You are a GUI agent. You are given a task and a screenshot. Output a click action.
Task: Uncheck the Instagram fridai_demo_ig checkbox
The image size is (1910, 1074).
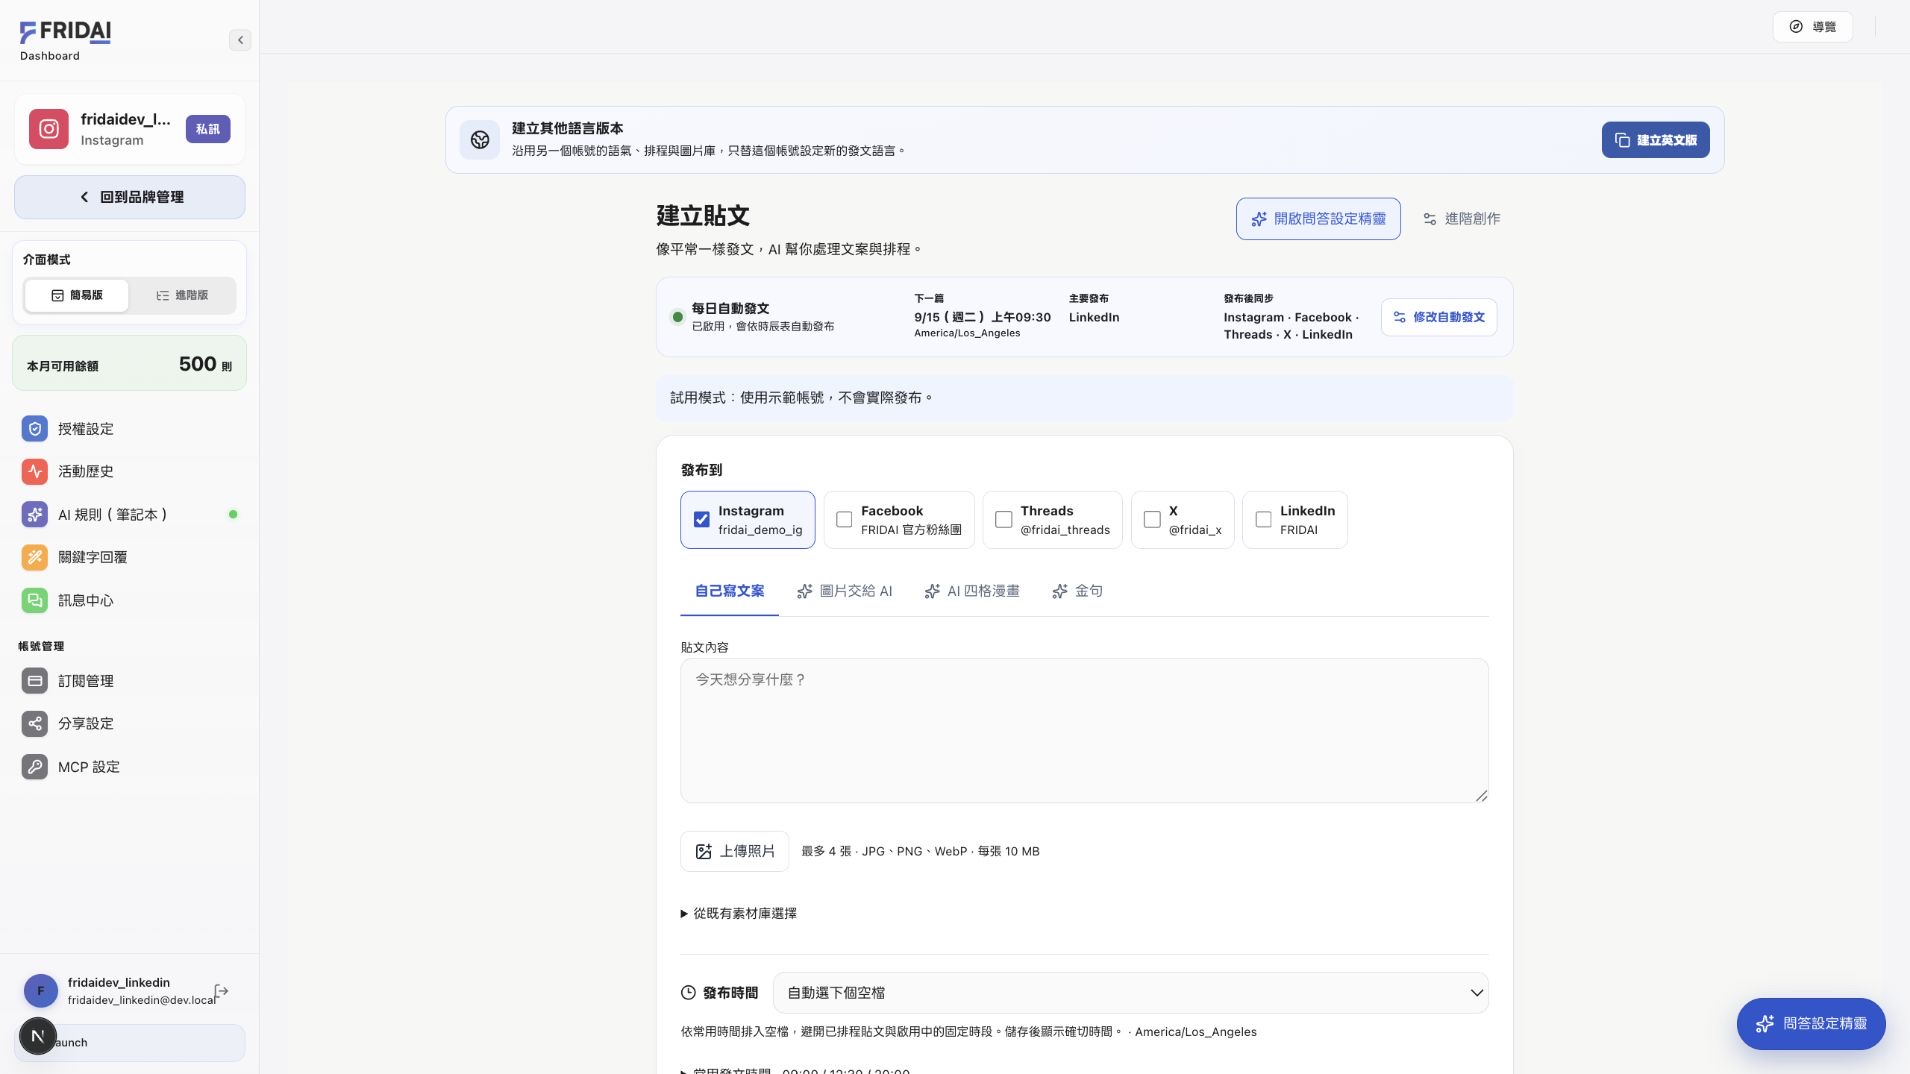pos(702,520)
